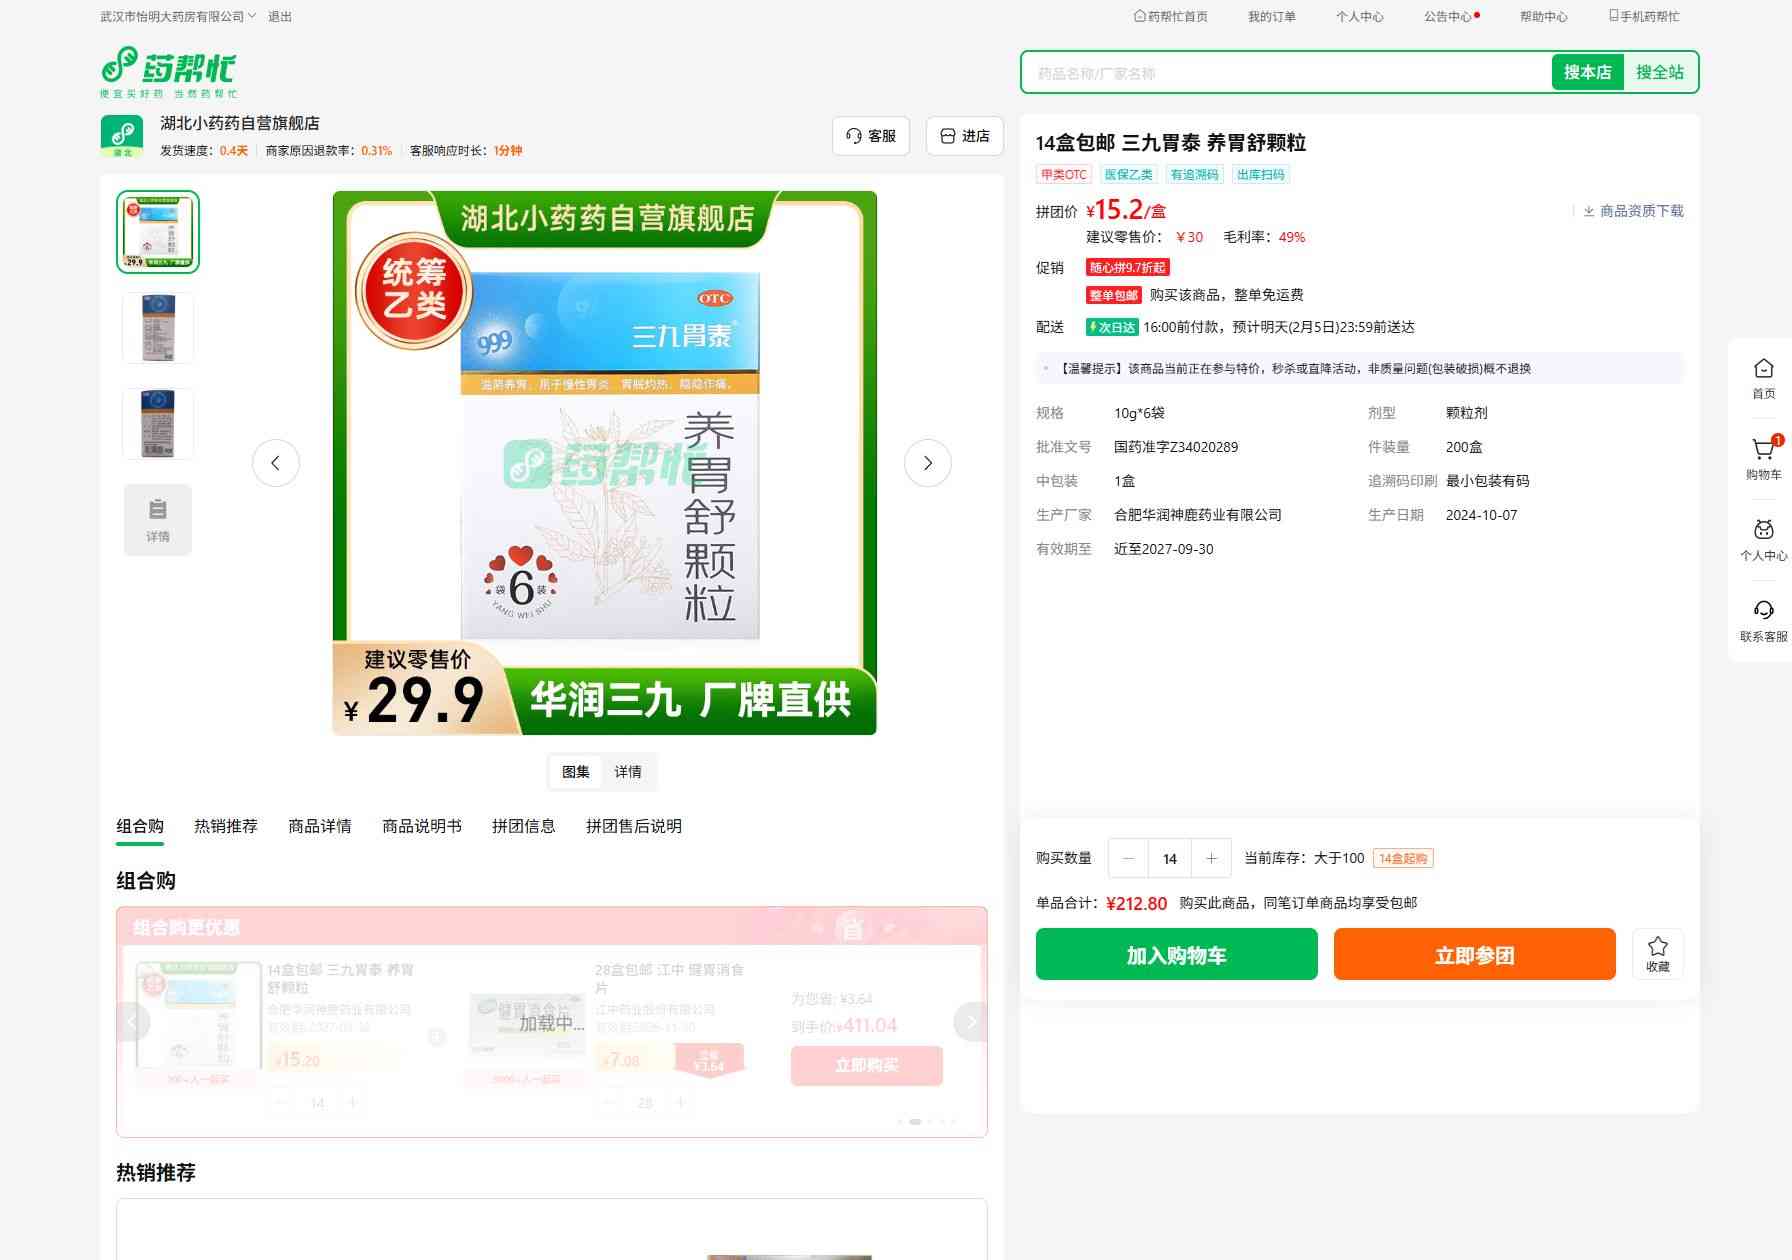Open the 商品说明书 tab
1792x1260 pixels.
(421, 826)
